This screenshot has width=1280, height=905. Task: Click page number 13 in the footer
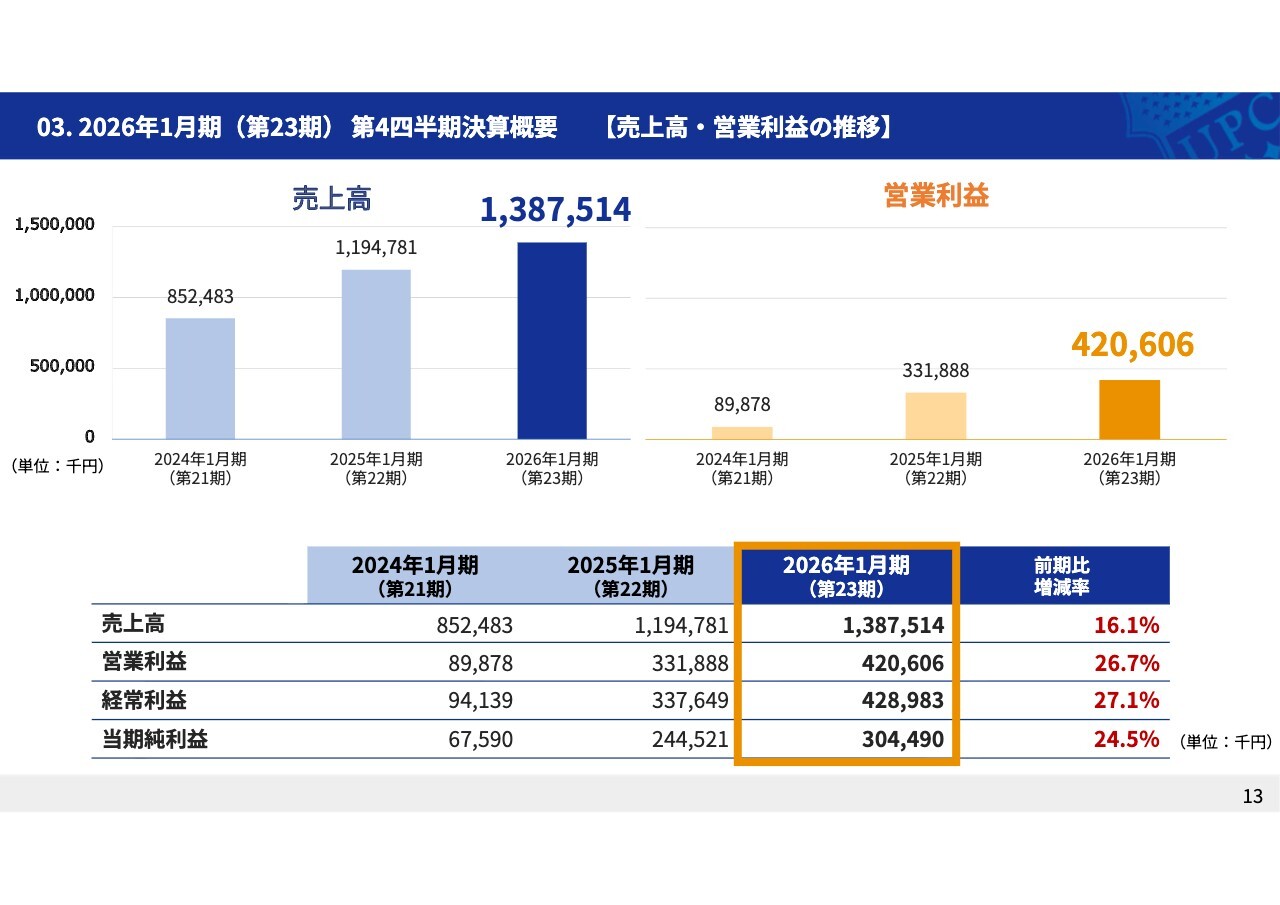1252,796
